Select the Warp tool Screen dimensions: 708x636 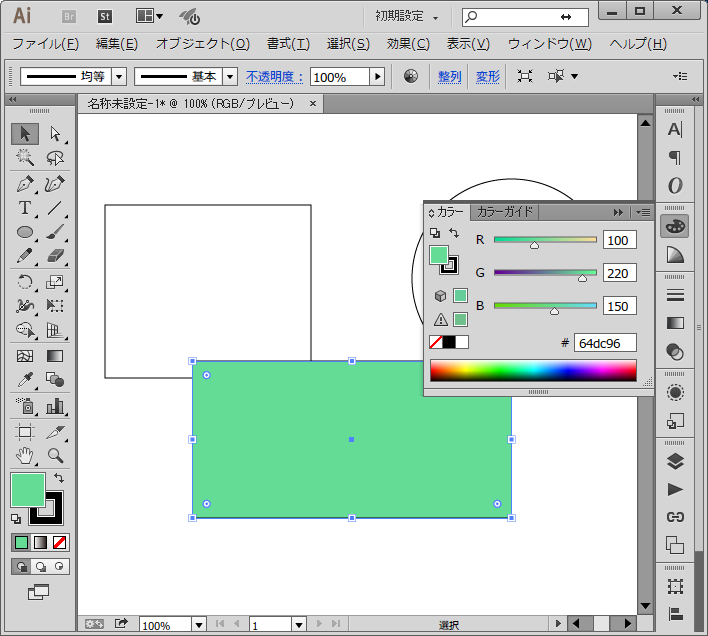(x=25, y=306)
